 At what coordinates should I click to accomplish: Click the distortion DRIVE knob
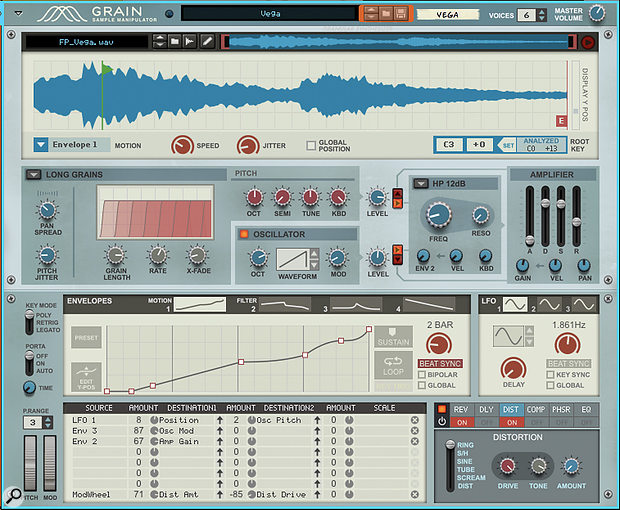tap(507, 467)
